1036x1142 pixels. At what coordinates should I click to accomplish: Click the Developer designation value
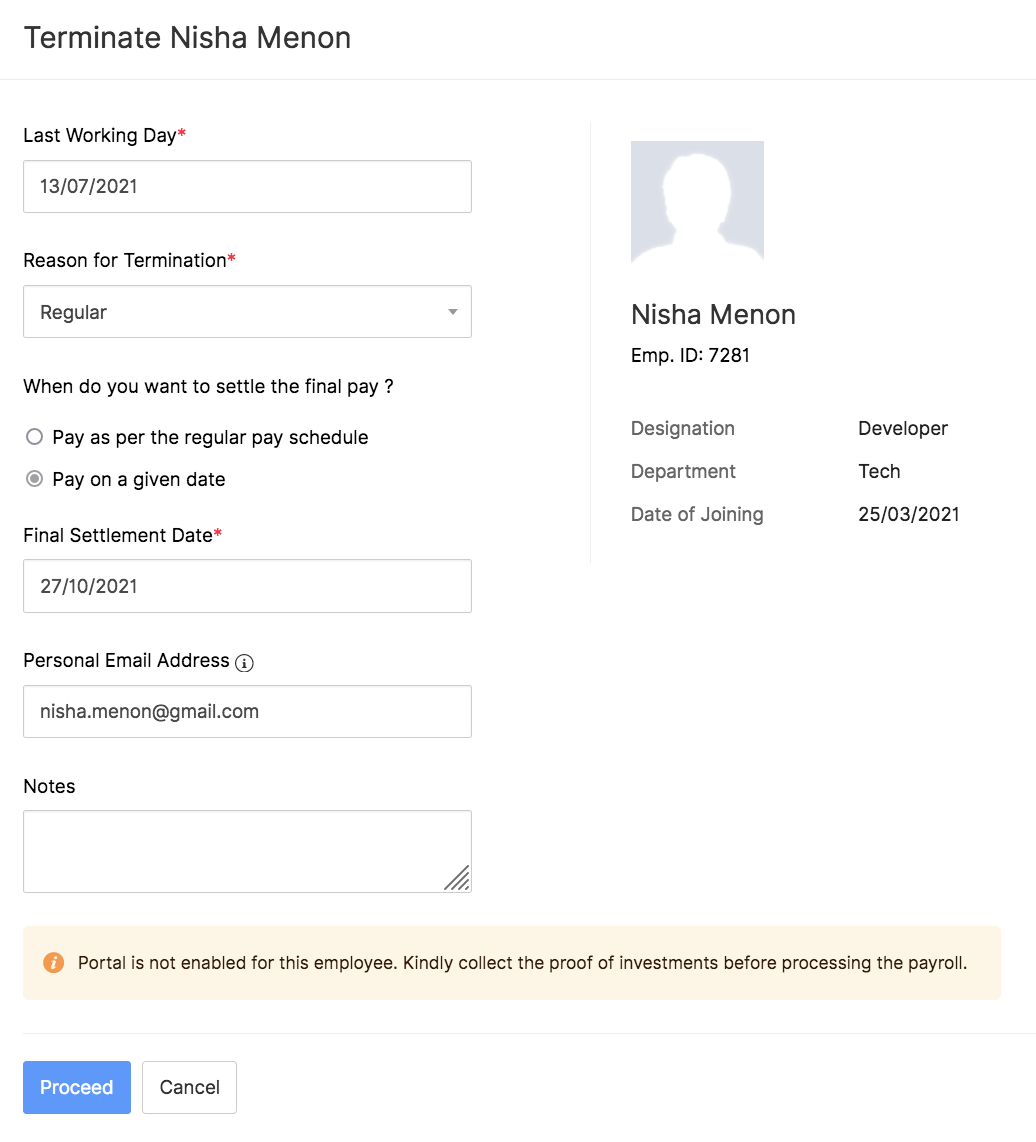pos(902,428)
